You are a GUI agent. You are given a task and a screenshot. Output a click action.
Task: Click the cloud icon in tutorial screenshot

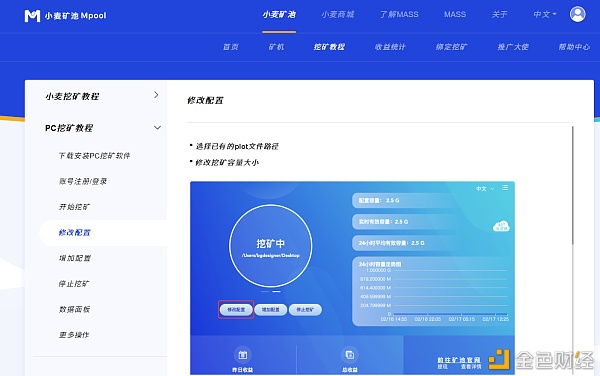(x=501, y=226)
